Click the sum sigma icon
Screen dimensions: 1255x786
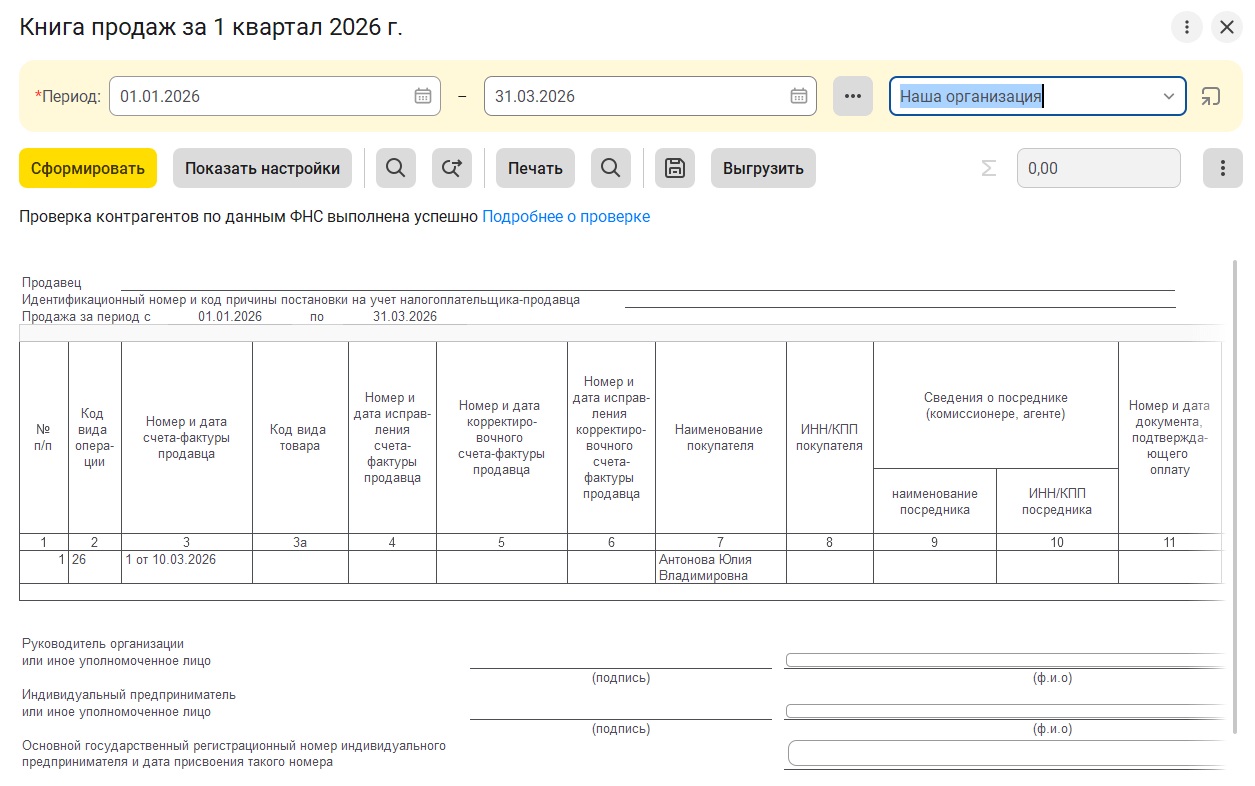(x=988, y=168)
